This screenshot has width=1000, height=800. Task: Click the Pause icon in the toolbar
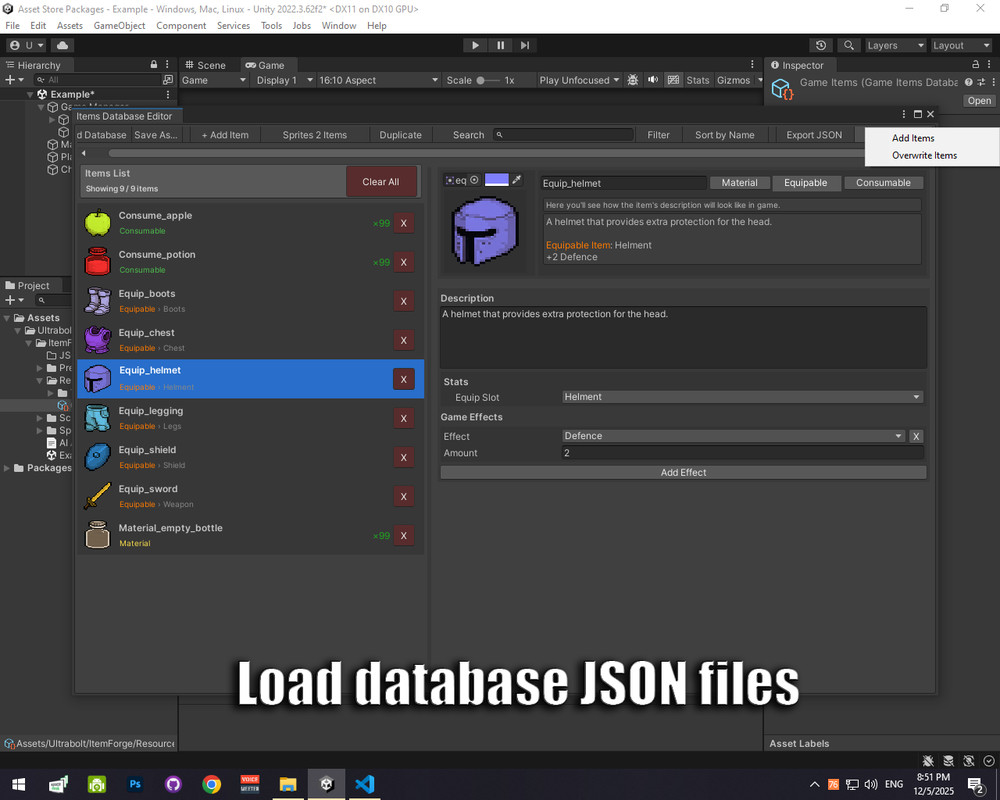tap(500, 45)
